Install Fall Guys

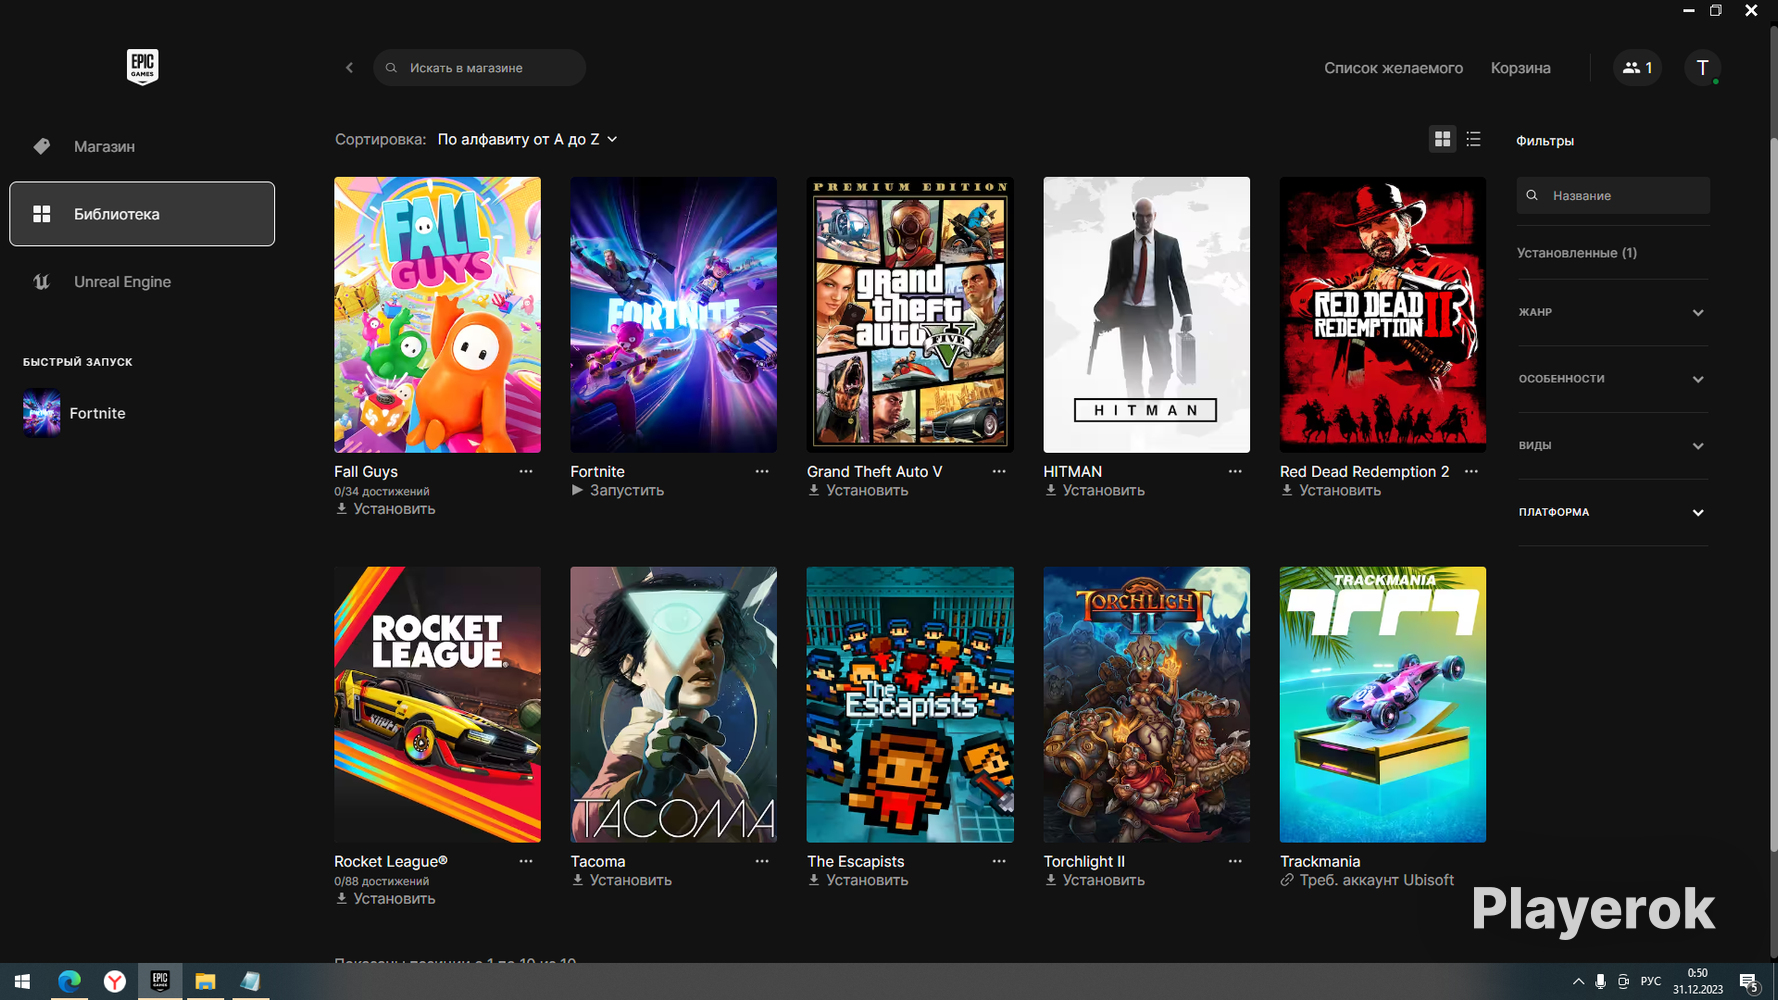(x=385, y=509)
